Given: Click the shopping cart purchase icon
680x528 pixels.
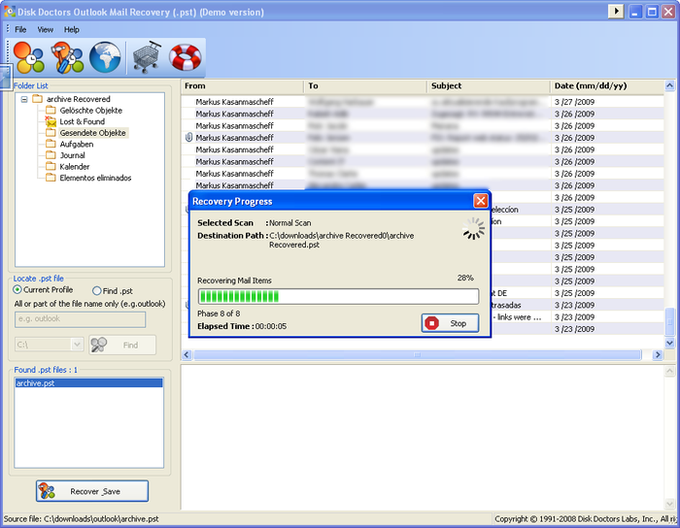Looking at the screenshot, I should (147, 57).
